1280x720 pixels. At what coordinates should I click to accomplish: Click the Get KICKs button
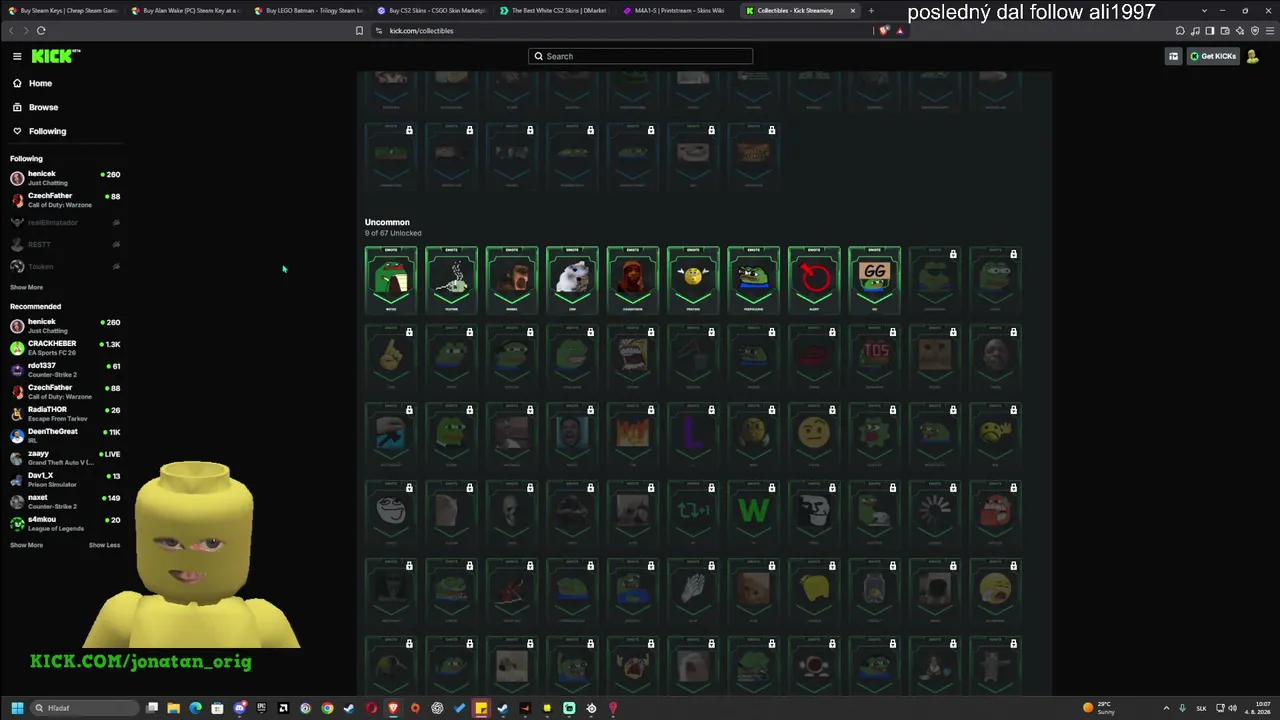[x=1212, y=56]
